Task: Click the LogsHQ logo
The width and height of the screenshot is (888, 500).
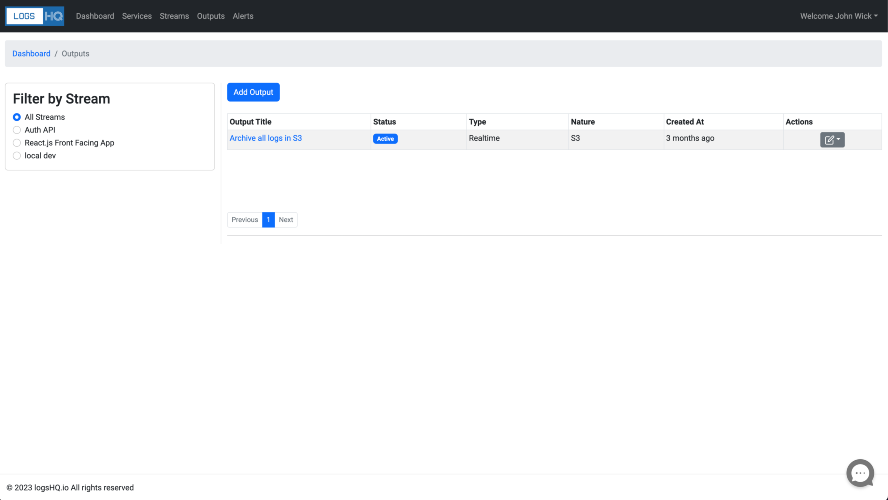Action: pyautogui.click(x=35, y=16)
